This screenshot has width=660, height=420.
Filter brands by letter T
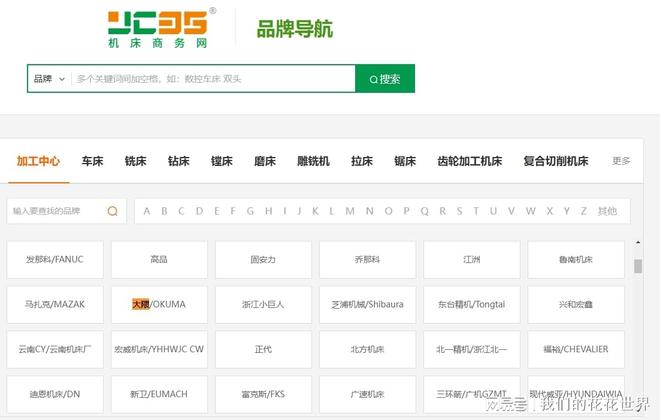[x=476, y=211]
